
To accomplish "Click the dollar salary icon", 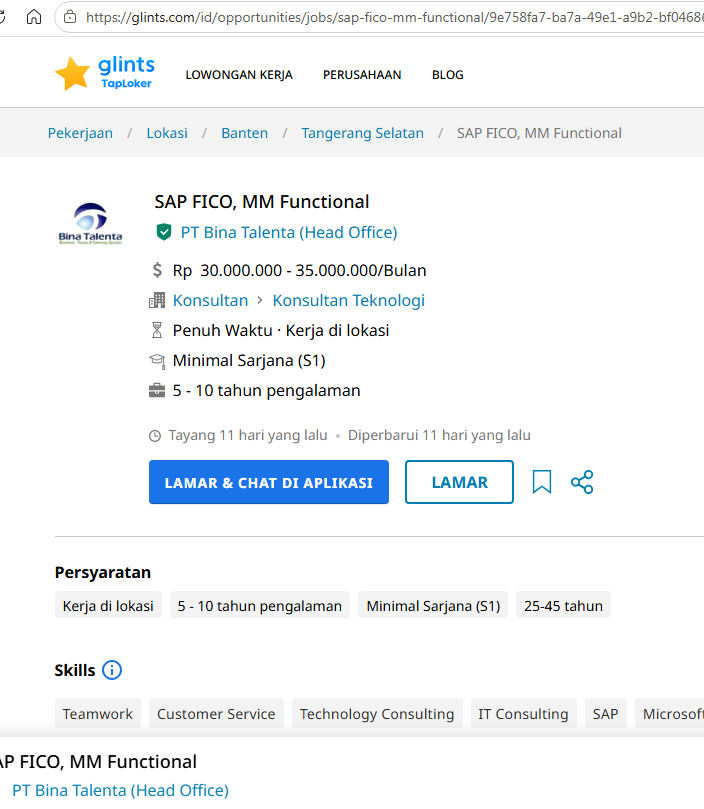I will pos(157,270).
